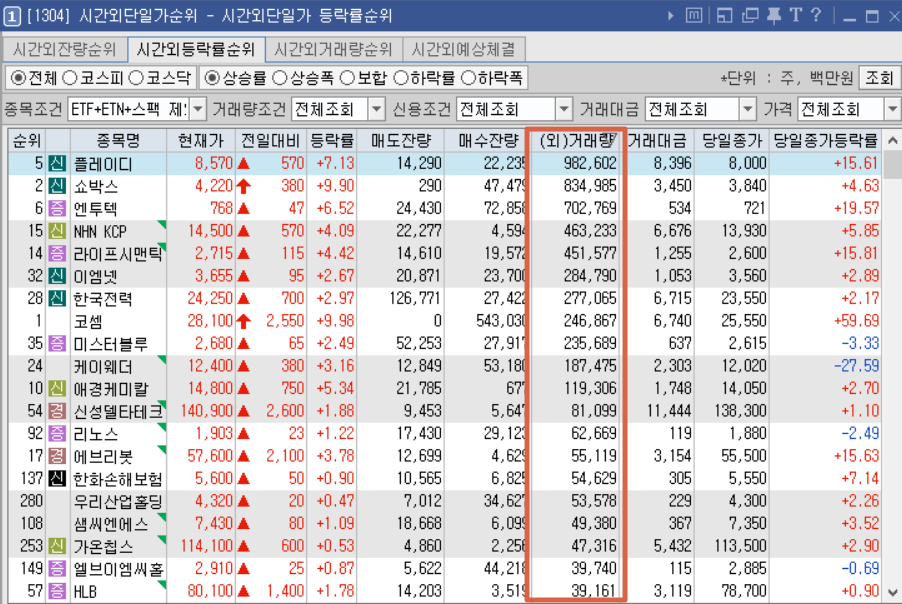Viewport: 902px width, 604px height.
Task: Click the 신 badge beside 쇼박스
Action: [57, 186]
